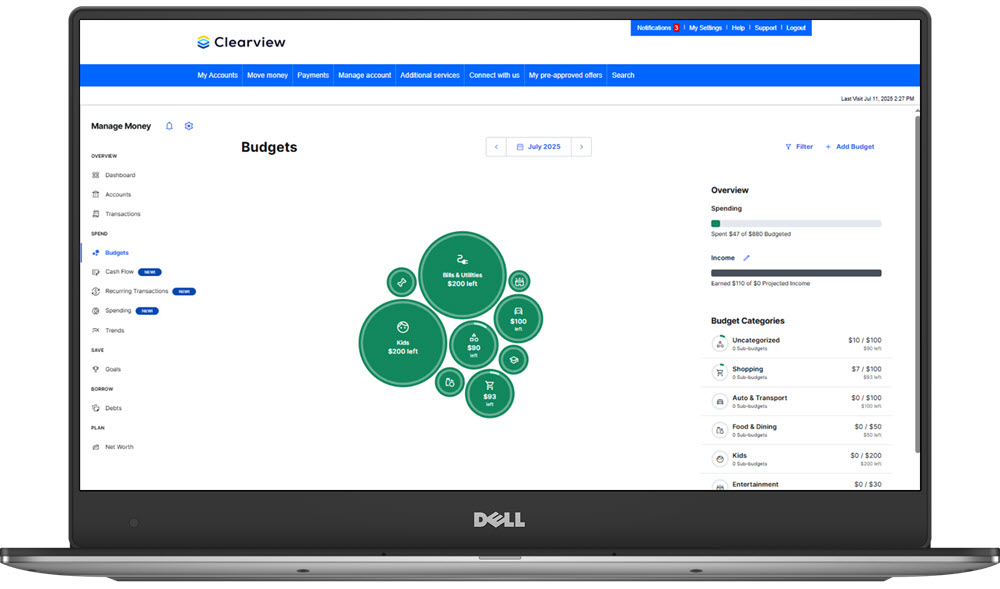Select Recurring Transactions in the sidebar

(x=135, y=291)
